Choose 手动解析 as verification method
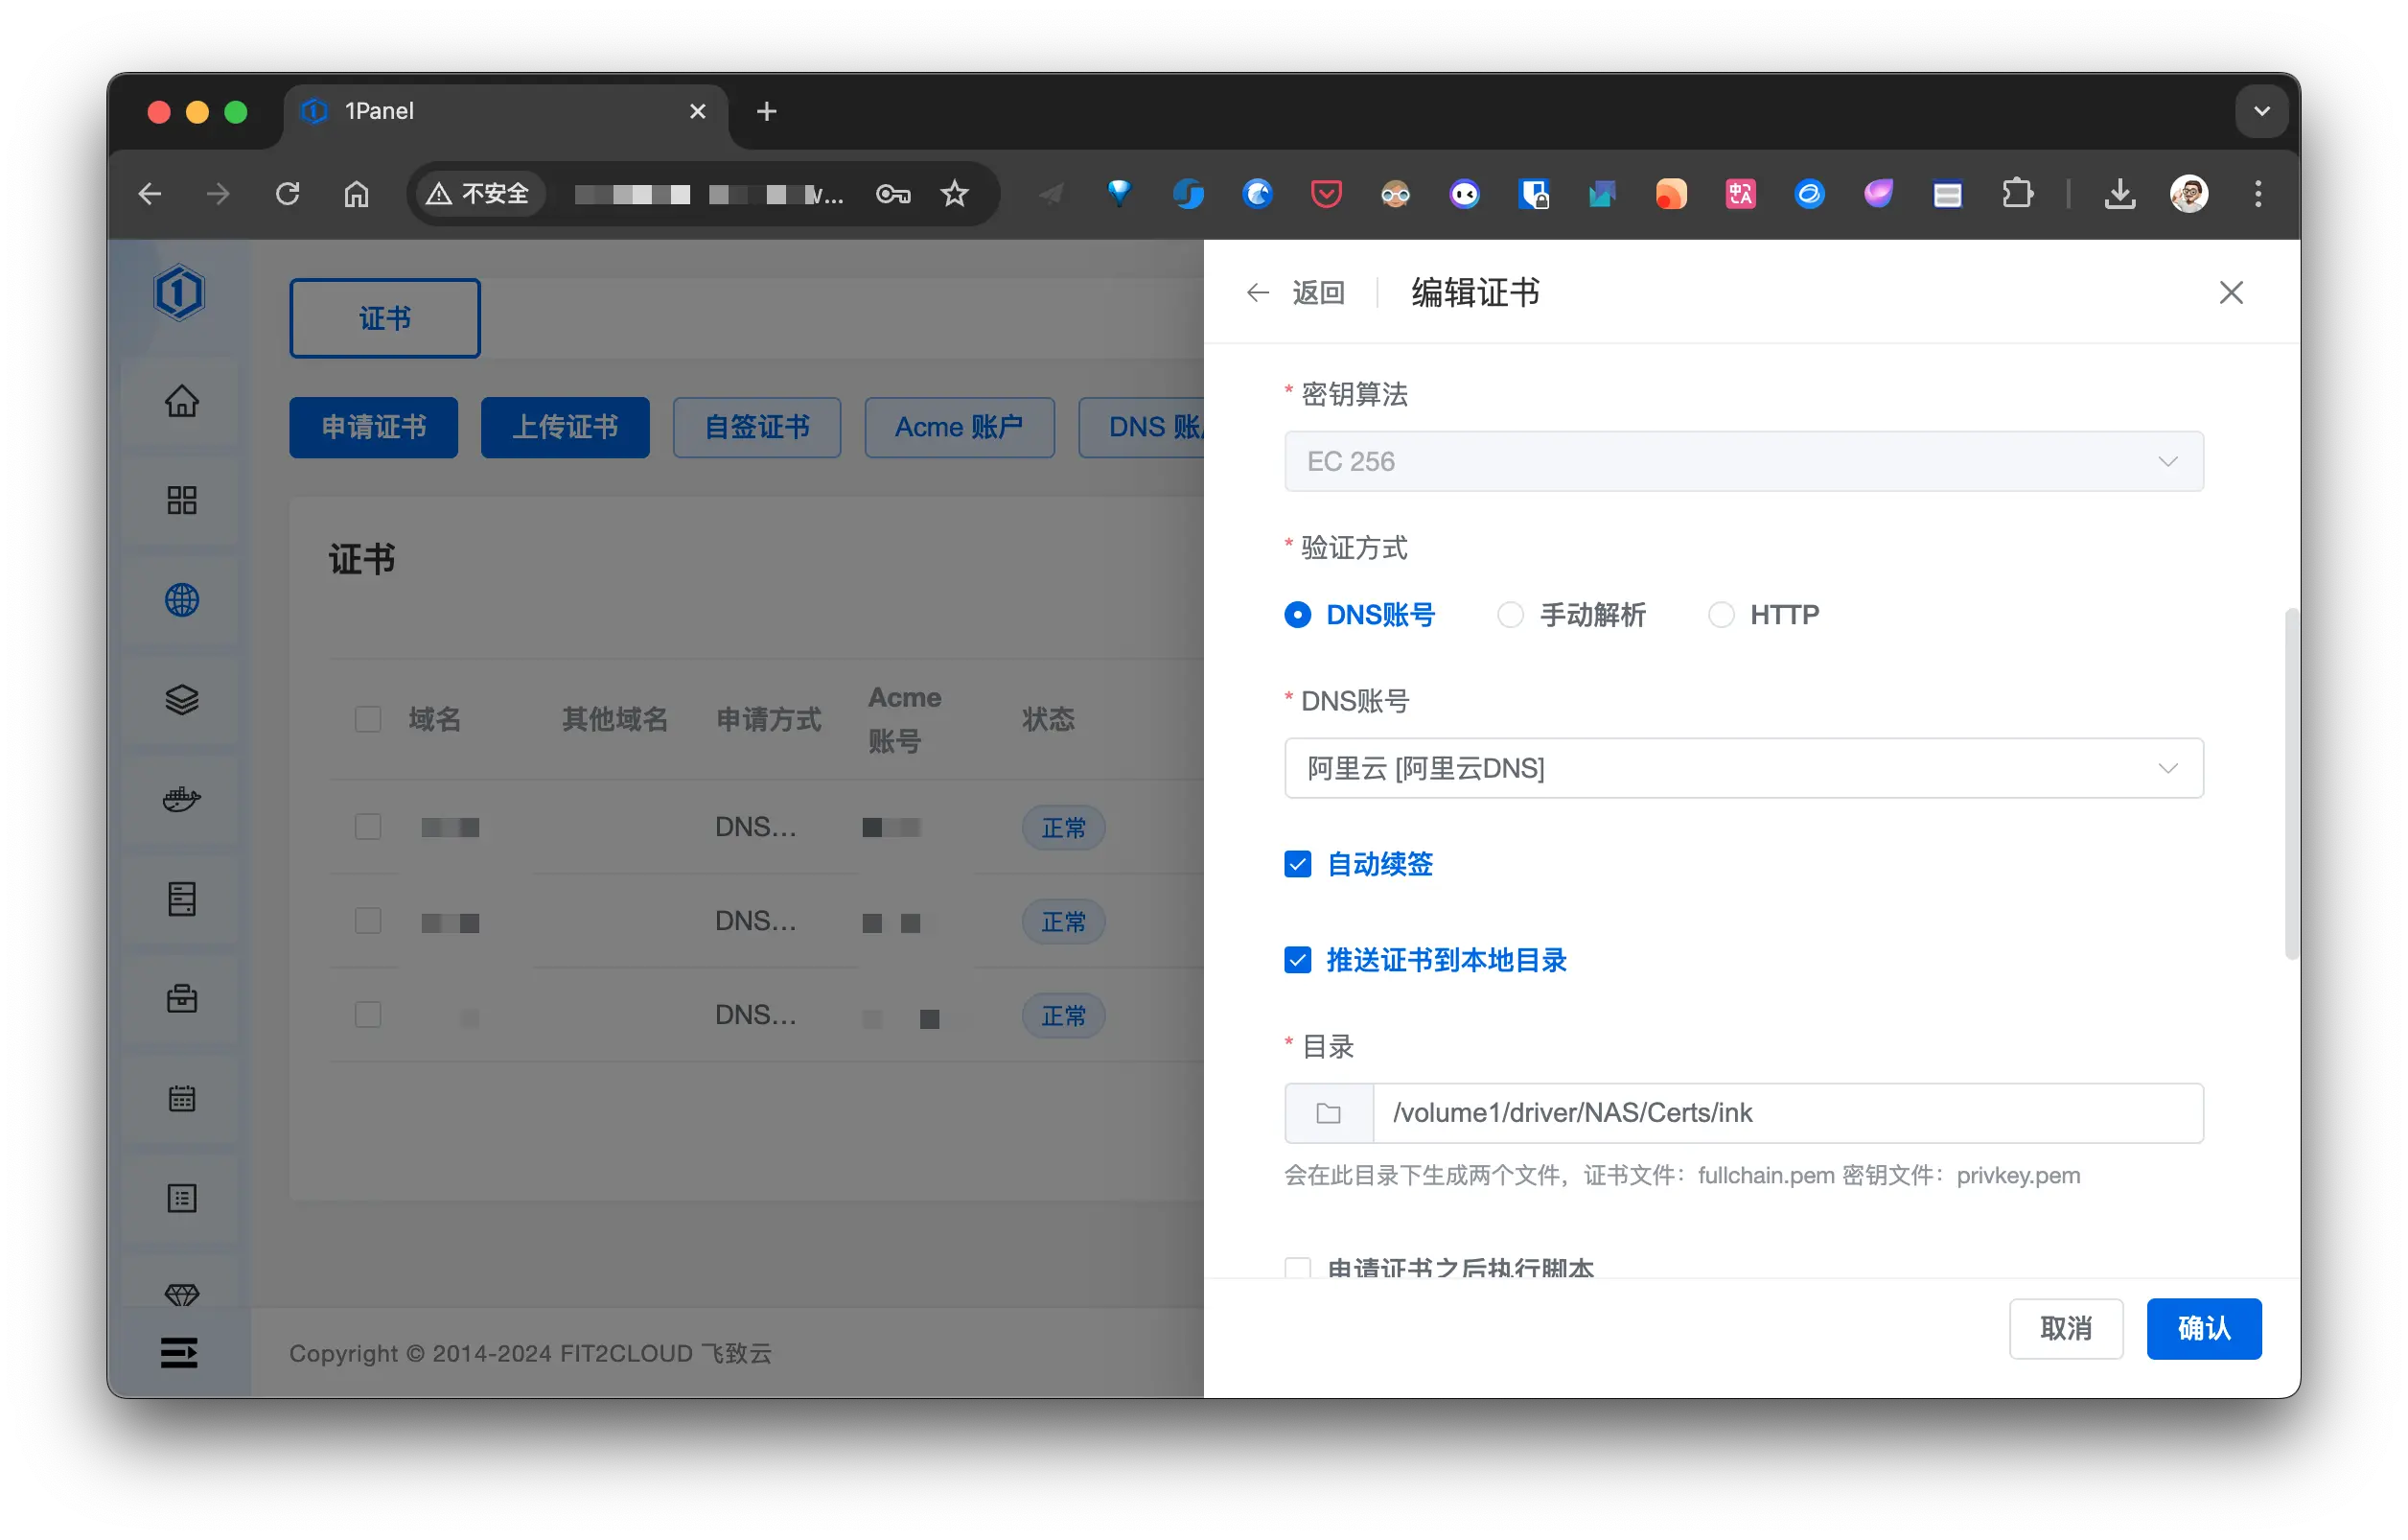 click(x=1509, y=615)
